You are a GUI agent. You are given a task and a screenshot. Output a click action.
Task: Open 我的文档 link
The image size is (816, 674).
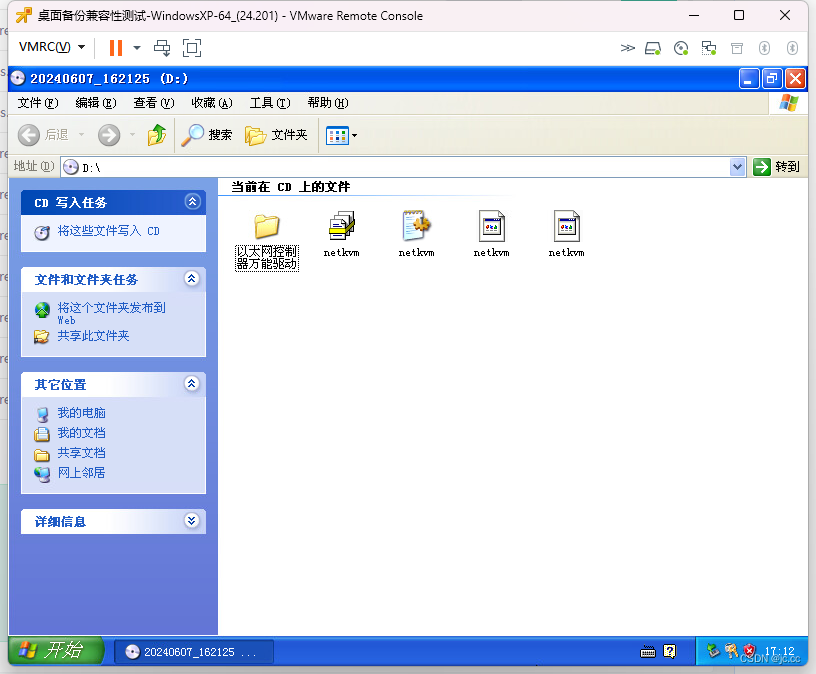click(x=81, y=433)
